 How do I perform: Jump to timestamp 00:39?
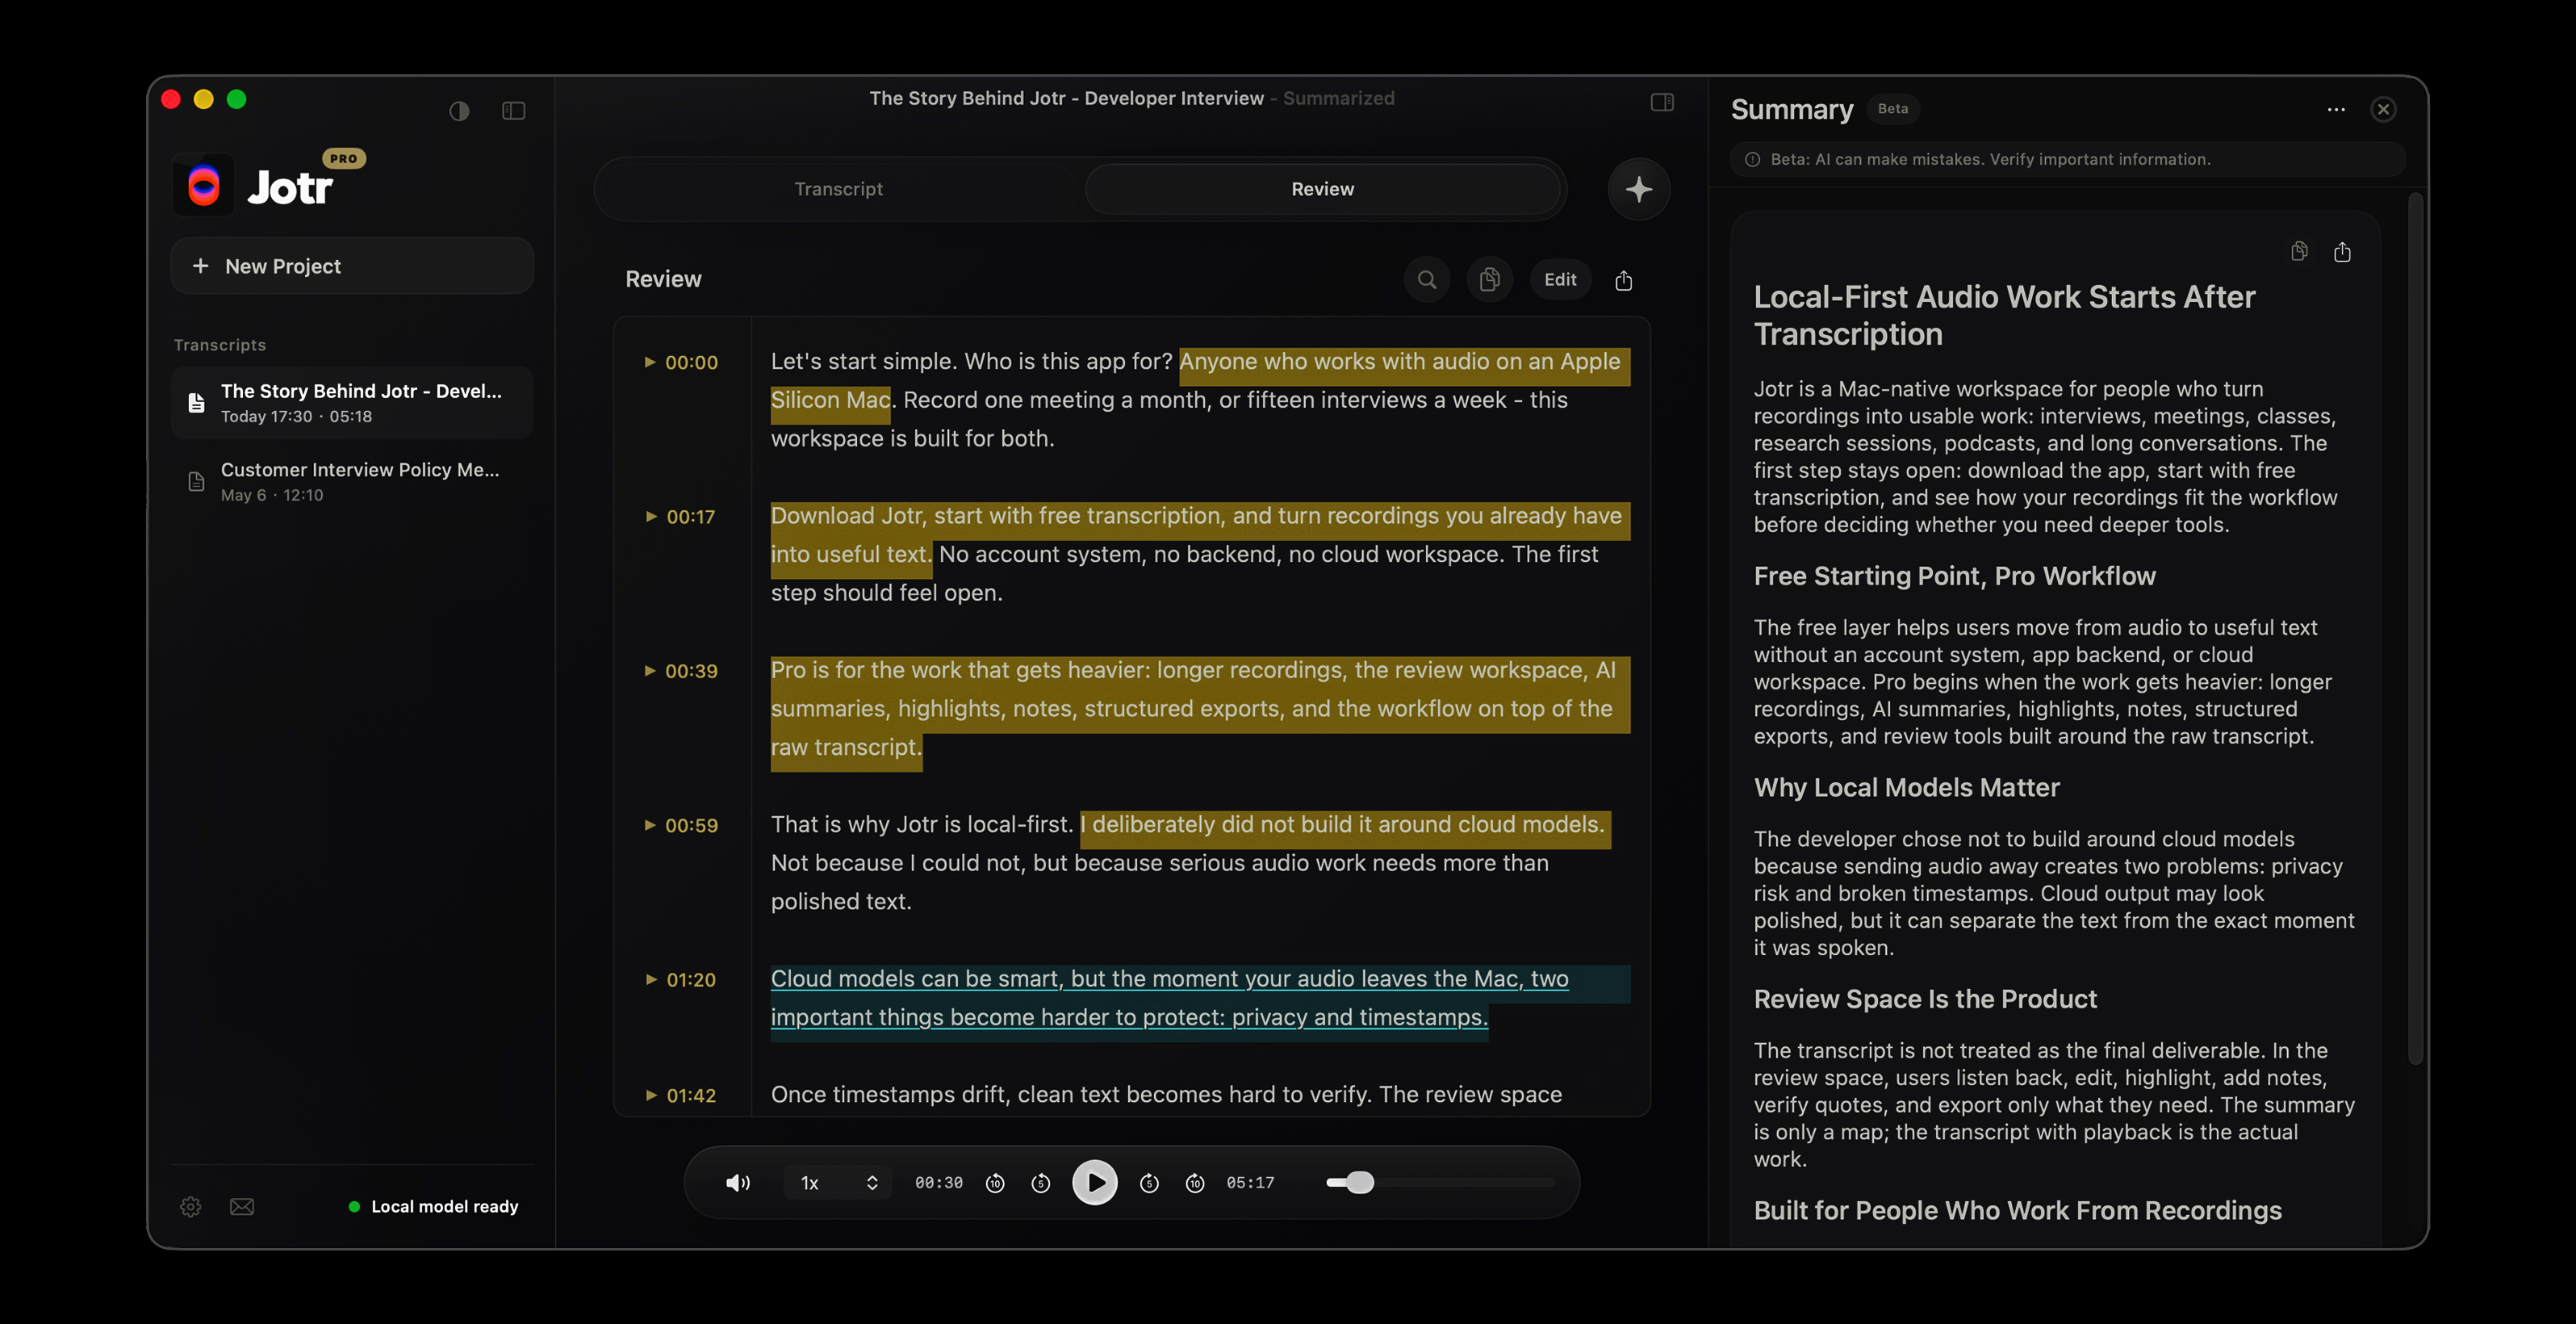pyautogui.click(x=681, y=671)
